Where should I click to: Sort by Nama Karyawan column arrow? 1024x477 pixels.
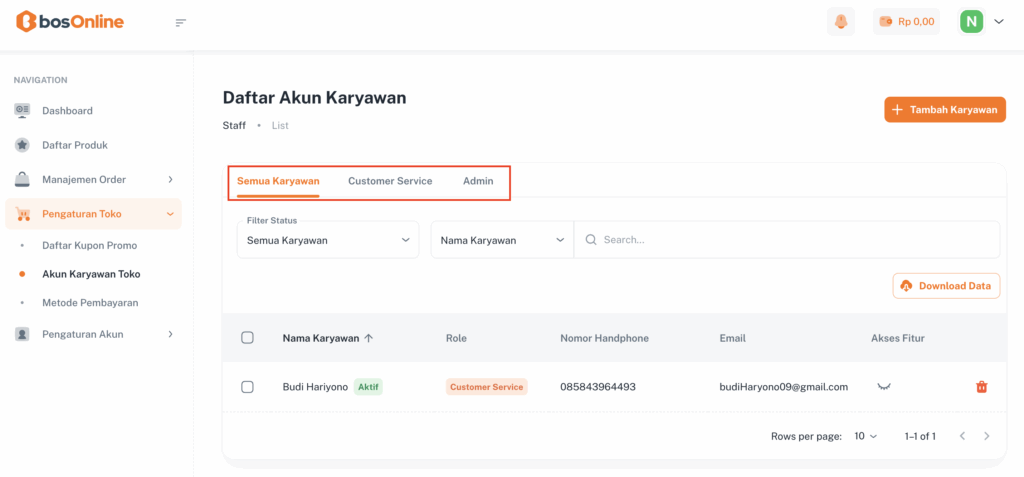369,338
